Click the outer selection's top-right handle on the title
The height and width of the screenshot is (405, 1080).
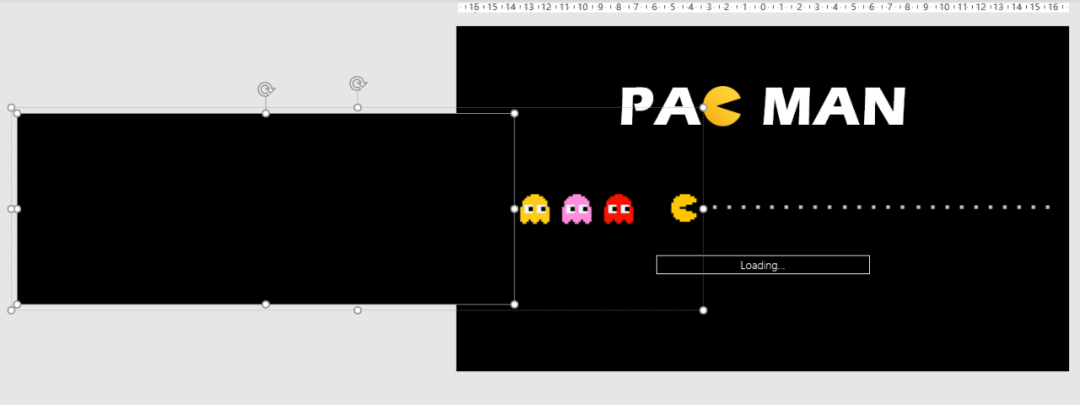pyautogui.click(x=703, y=107)
